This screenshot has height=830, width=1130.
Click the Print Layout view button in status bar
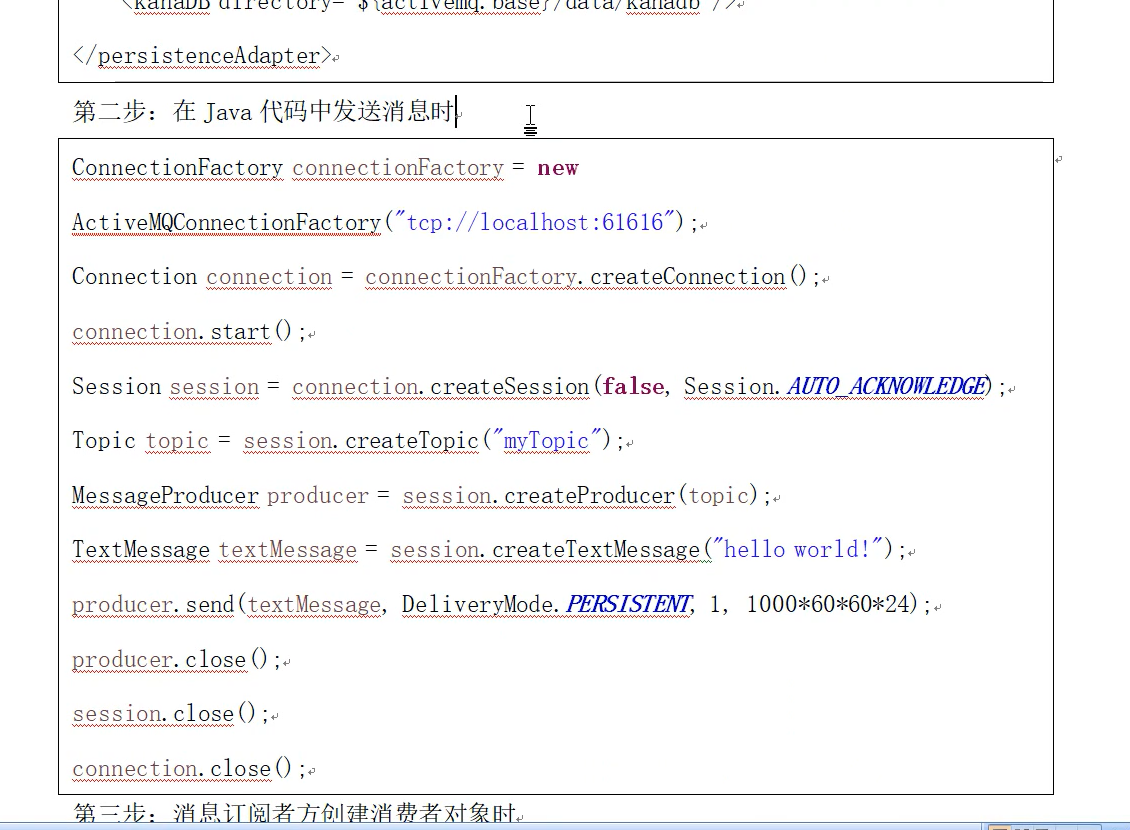(997, 827)
